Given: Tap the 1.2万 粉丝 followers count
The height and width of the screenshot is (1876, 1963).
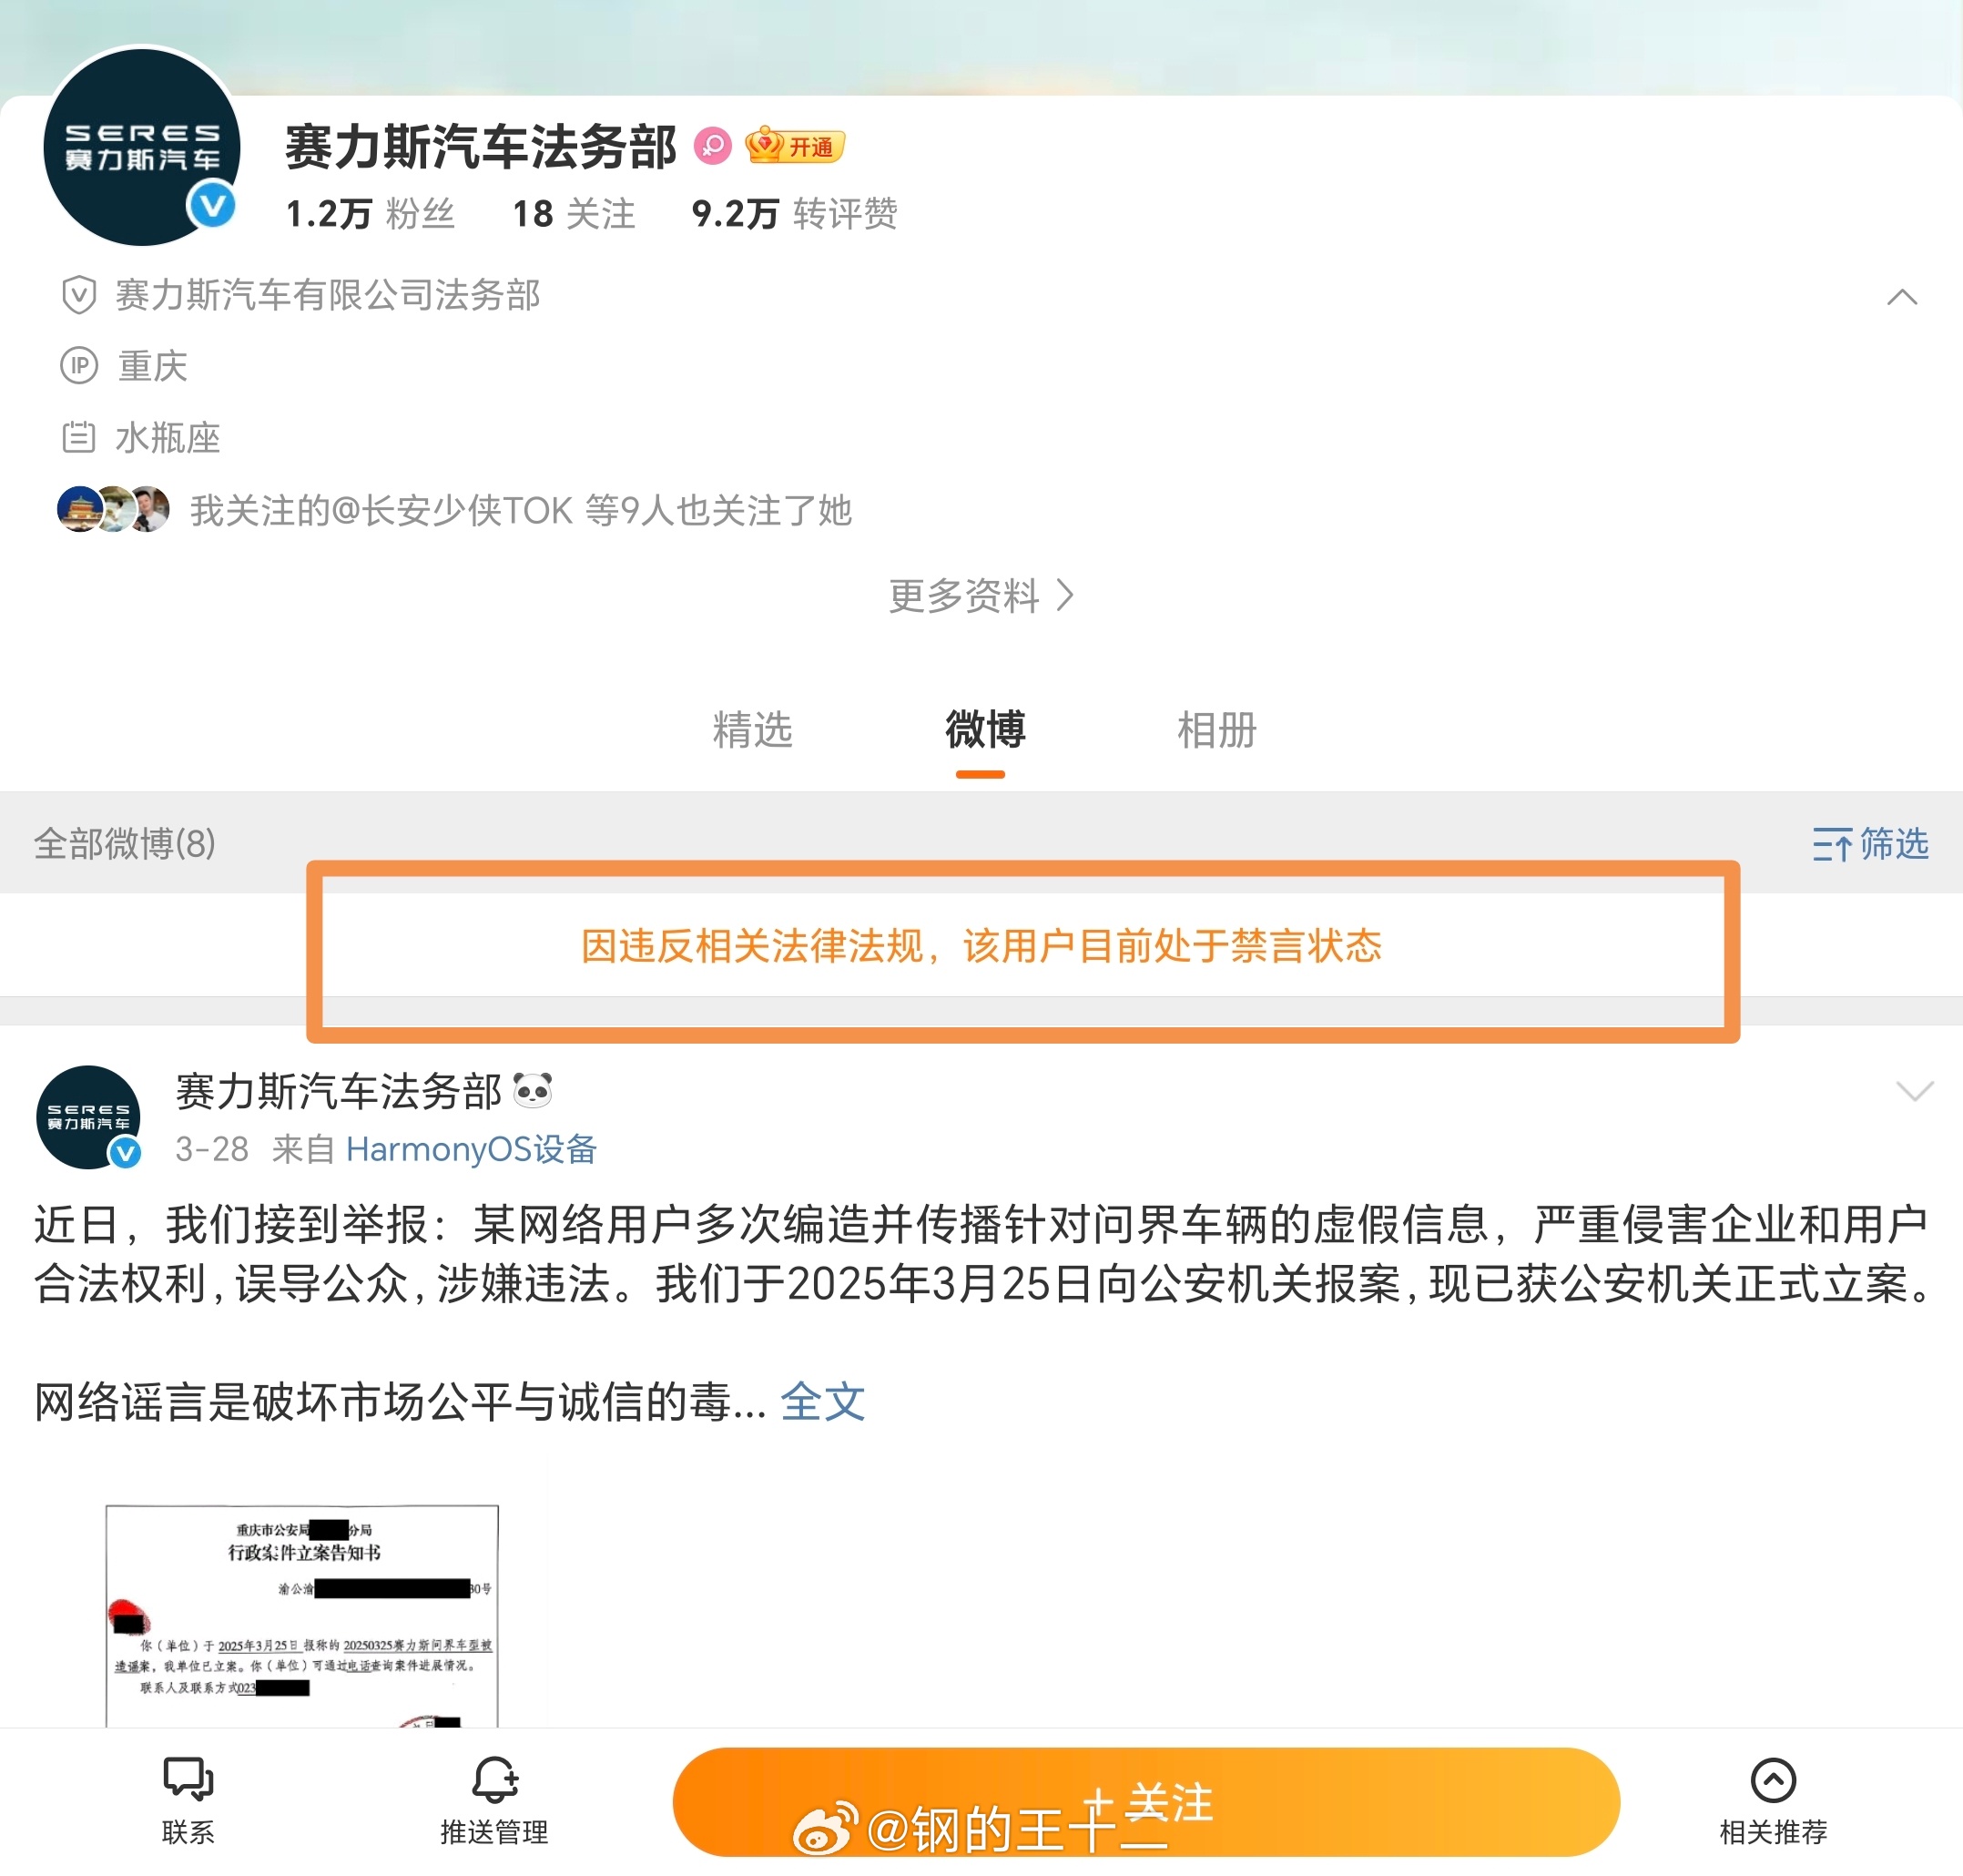Looking at the screenshot, I should [370, 214].
